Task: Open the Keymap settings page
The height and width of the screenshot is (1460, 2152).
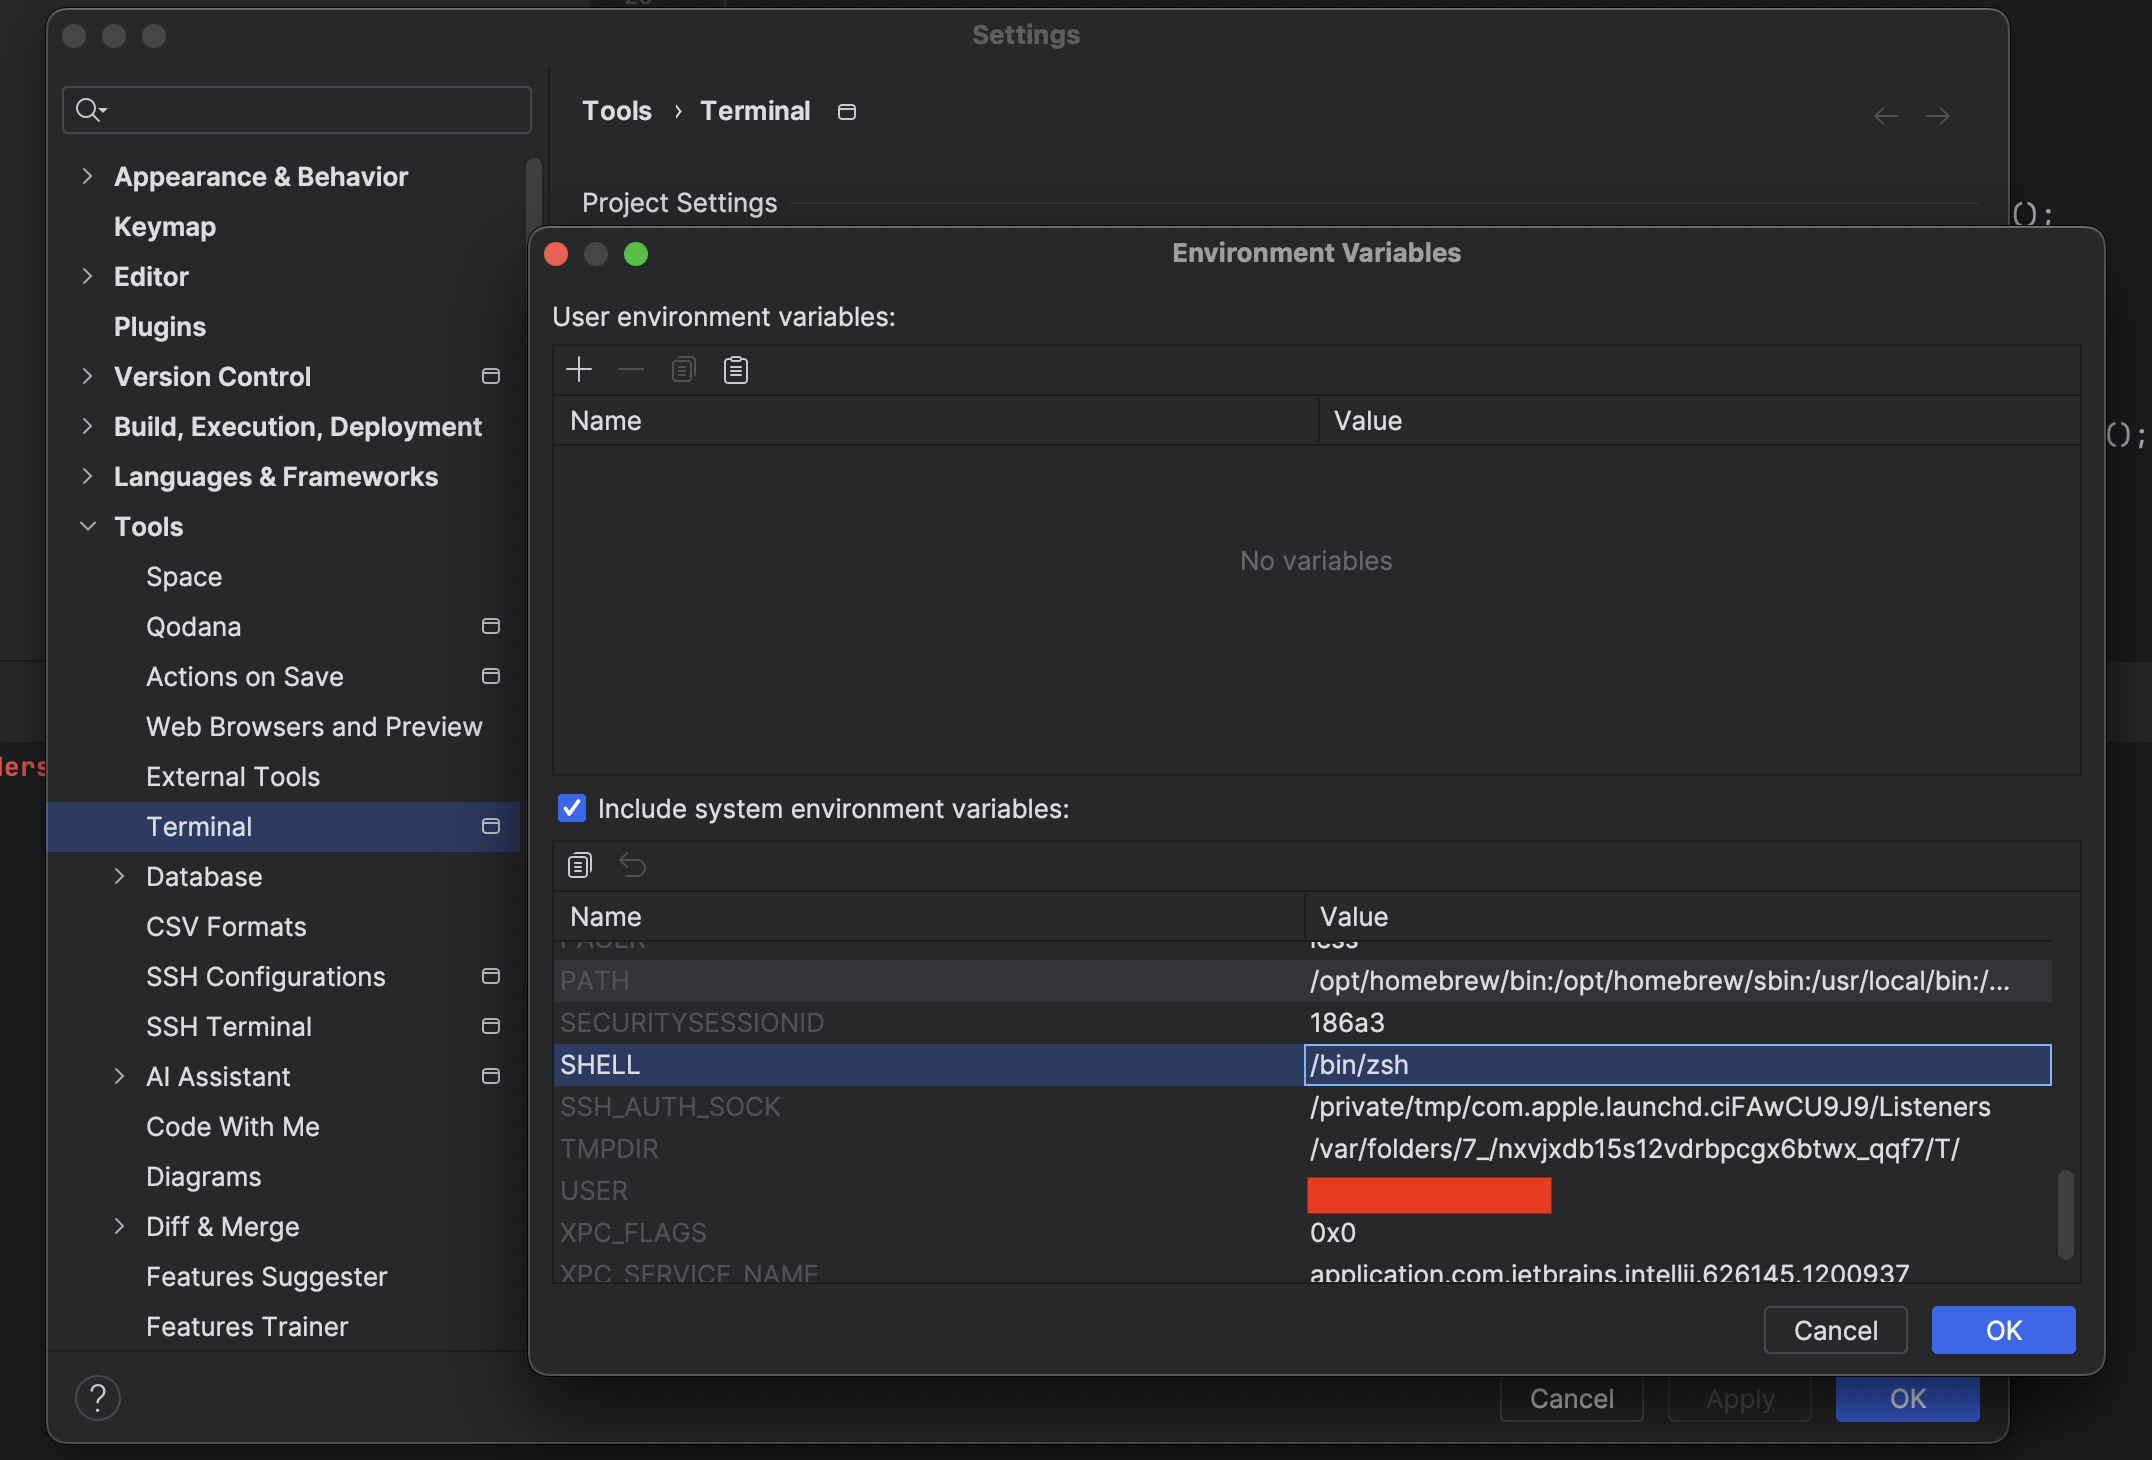Action: 165,227
